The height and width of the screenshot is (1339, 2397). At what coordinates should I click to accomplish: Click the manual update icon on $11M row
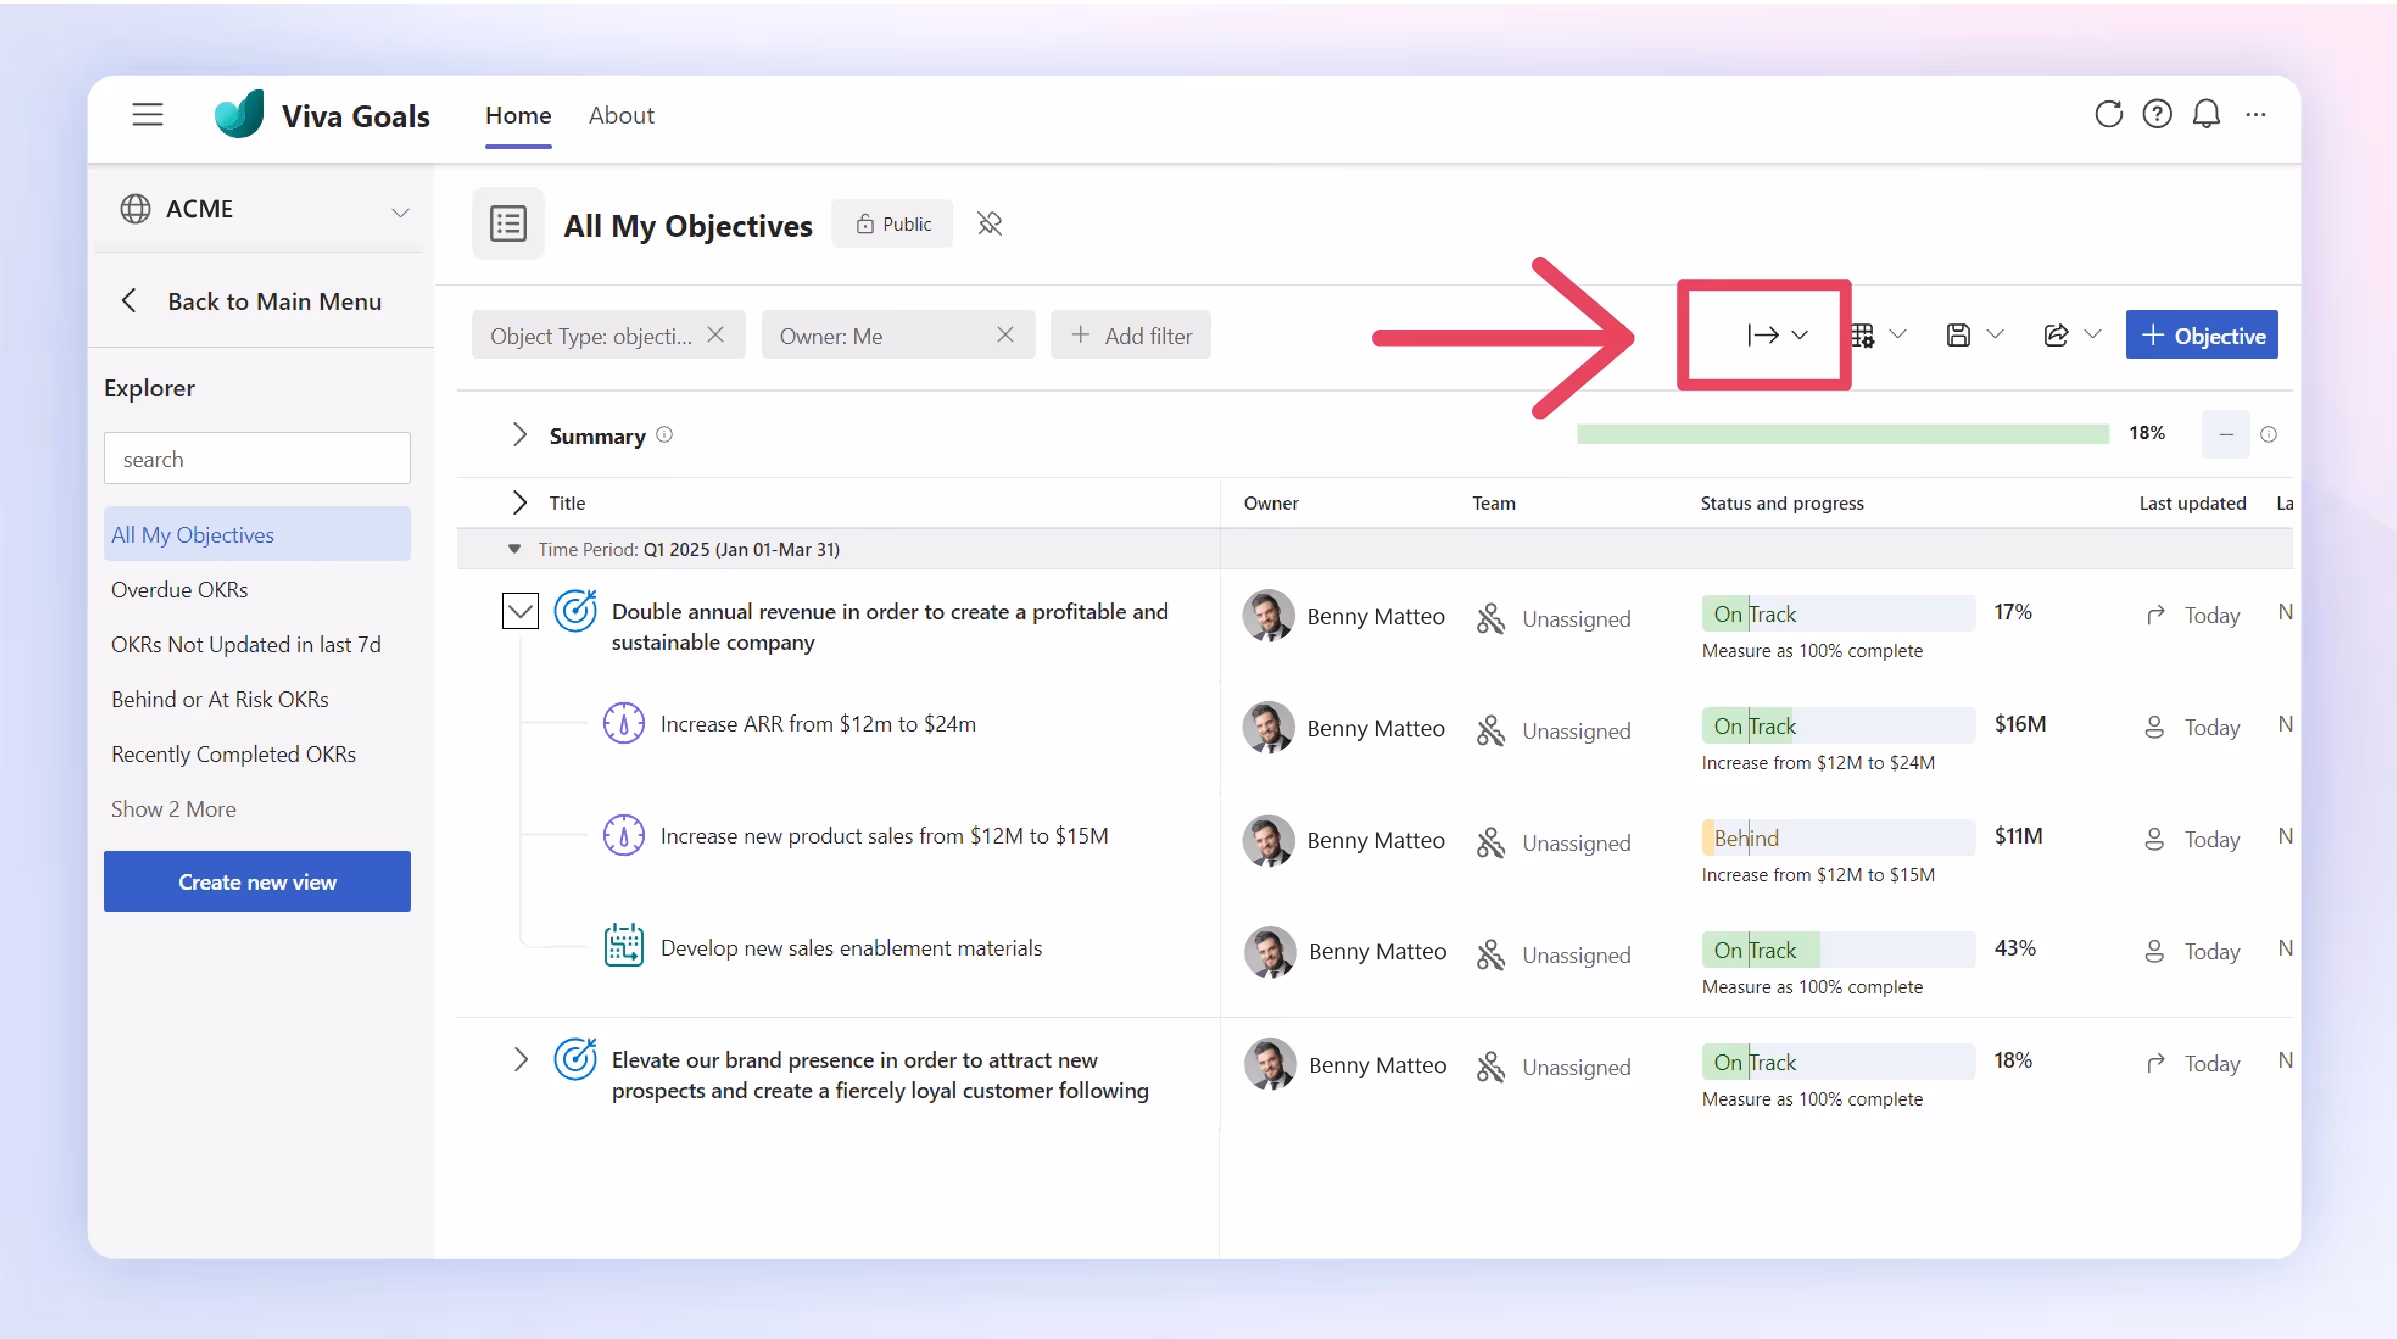2155,839
